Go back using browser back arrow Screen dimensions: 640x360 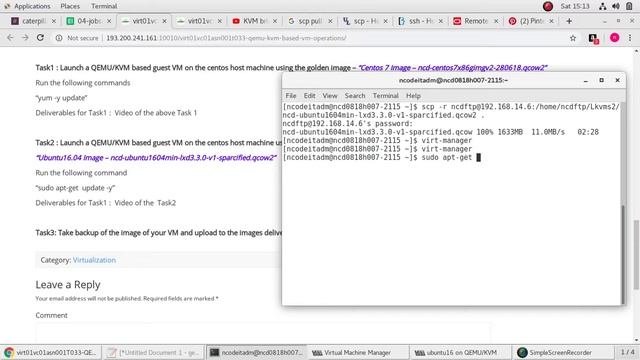tap(10, 38)
